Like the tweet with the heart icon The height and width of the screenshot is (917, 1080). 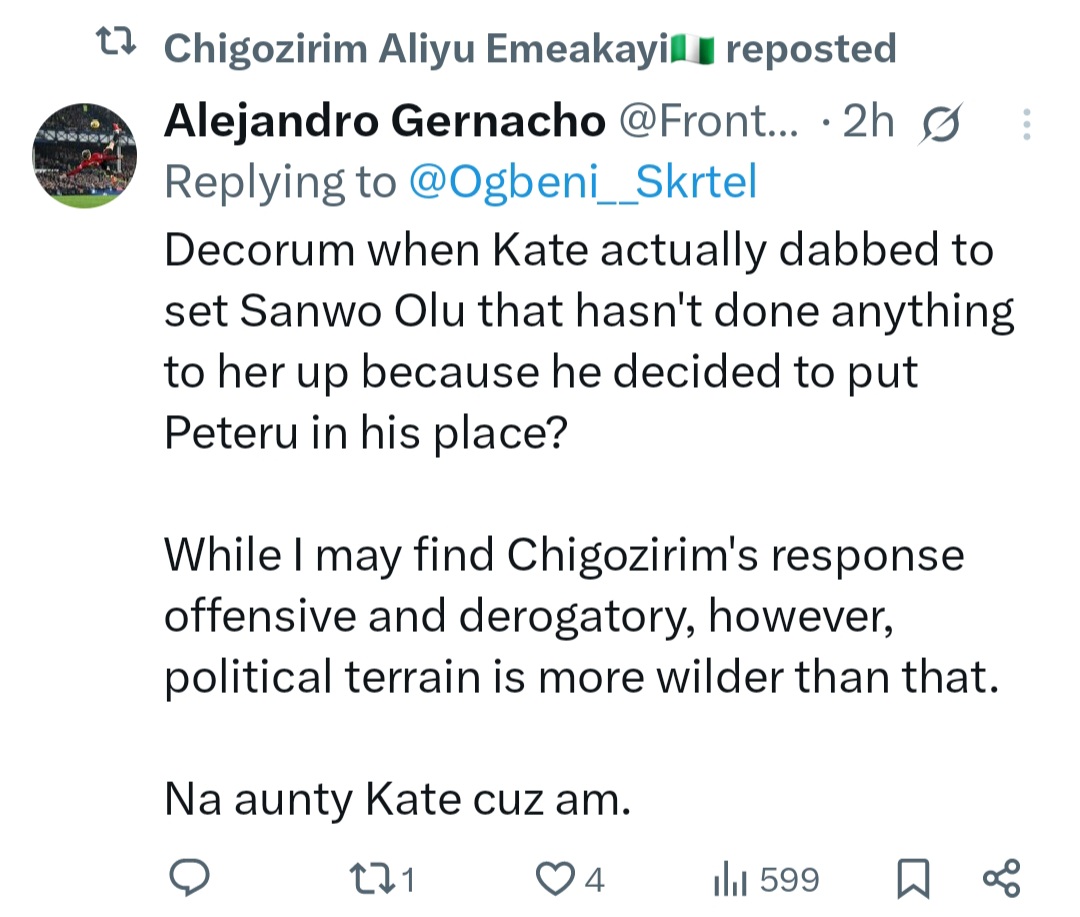point(552,879)
